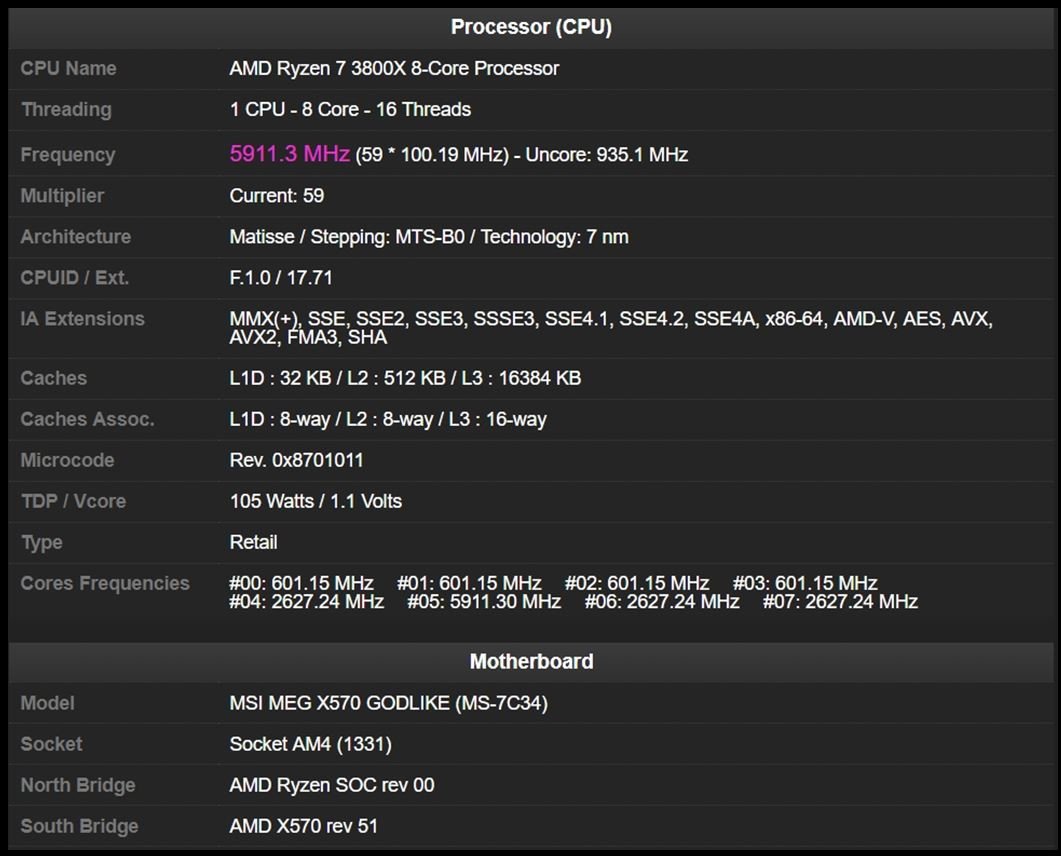Select the Socket AM4 (1331) value
Viewport: 1061px width, 856px height.
[310, 744]
